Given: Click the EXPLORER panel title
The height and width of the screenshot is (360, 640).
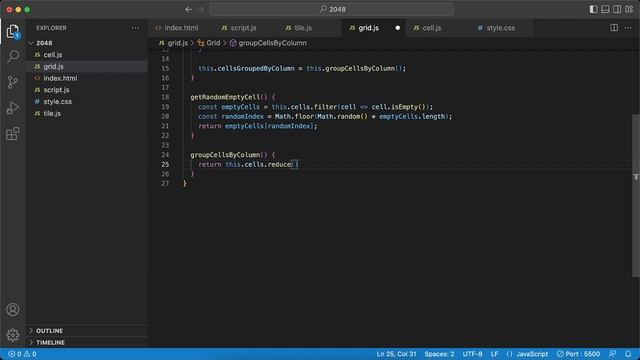Looking at the screenshot, I should pyautogui.click(x=51, y=28).
